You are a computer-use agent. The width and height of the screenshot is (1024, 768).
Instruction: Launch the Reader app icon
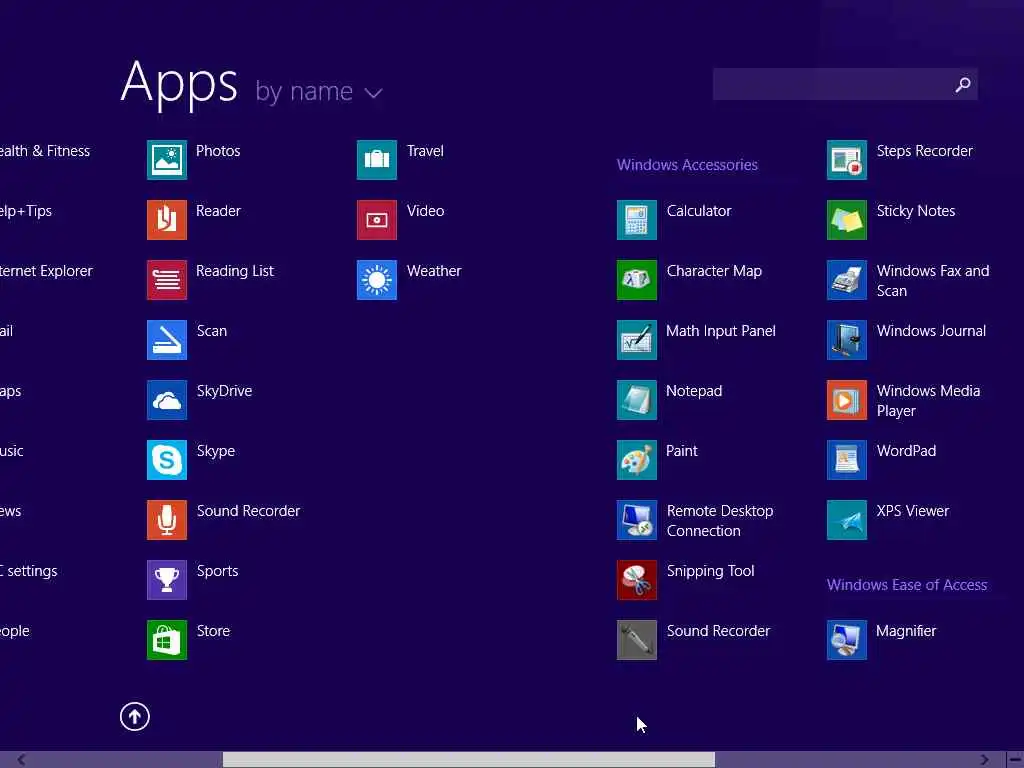coord(167,220)
